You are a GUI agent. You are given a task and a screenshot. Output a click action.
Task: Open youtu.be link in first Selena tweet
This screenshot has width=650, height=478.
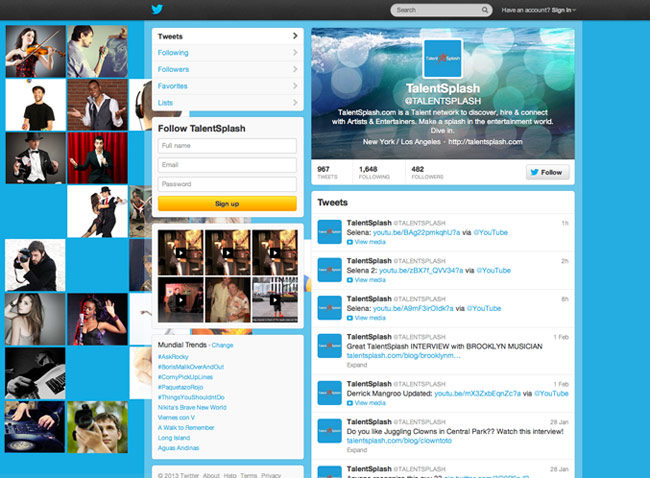[416, 232]
